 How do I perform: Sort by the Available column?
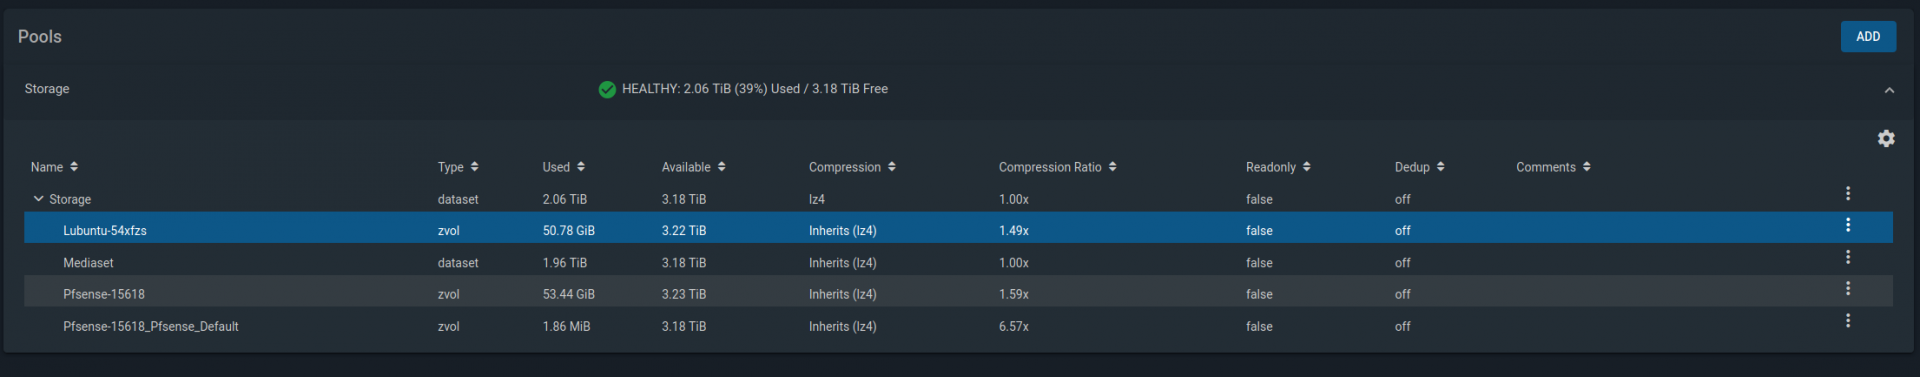point(693,167)
